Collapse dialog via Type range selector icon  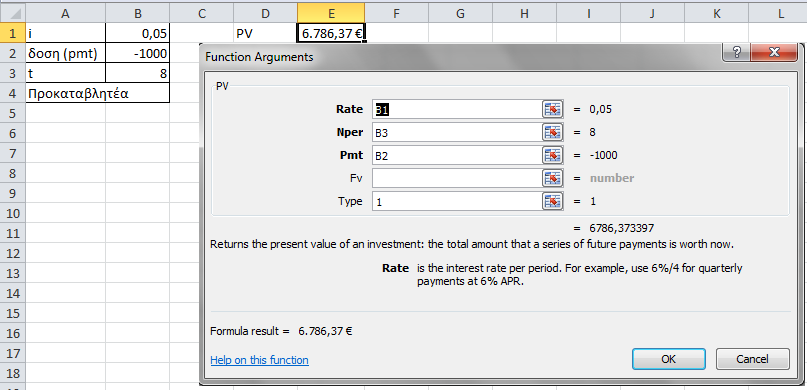tap(553, 201)
